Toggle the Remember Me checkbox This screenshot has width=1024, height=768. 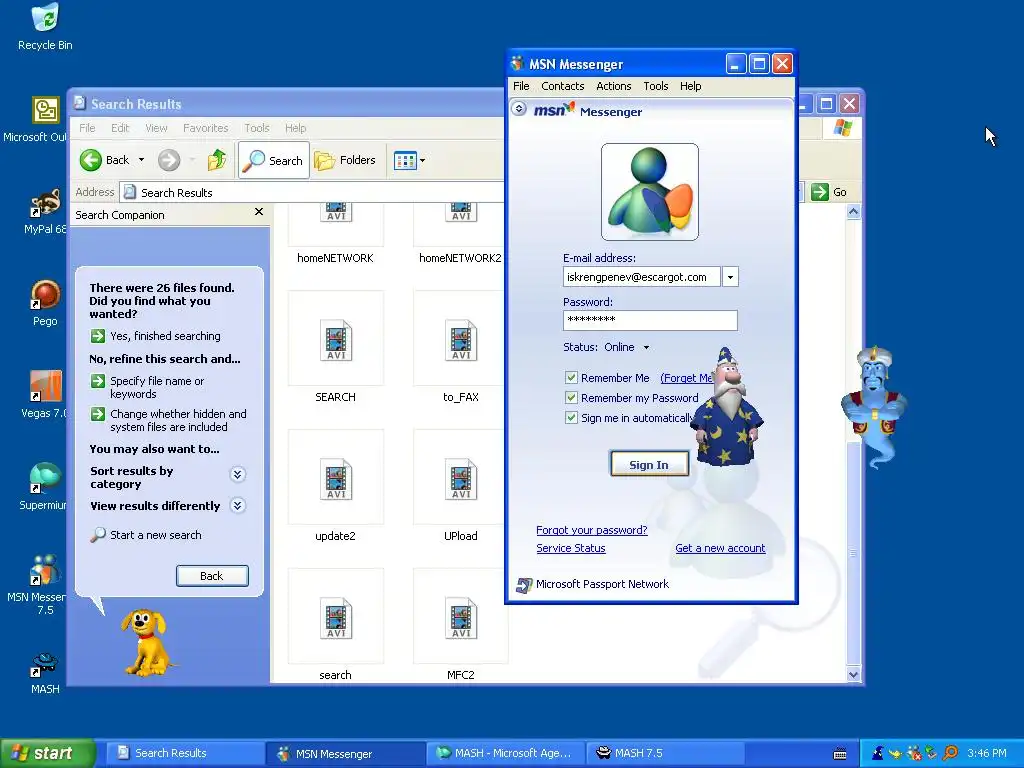(571, 377)
